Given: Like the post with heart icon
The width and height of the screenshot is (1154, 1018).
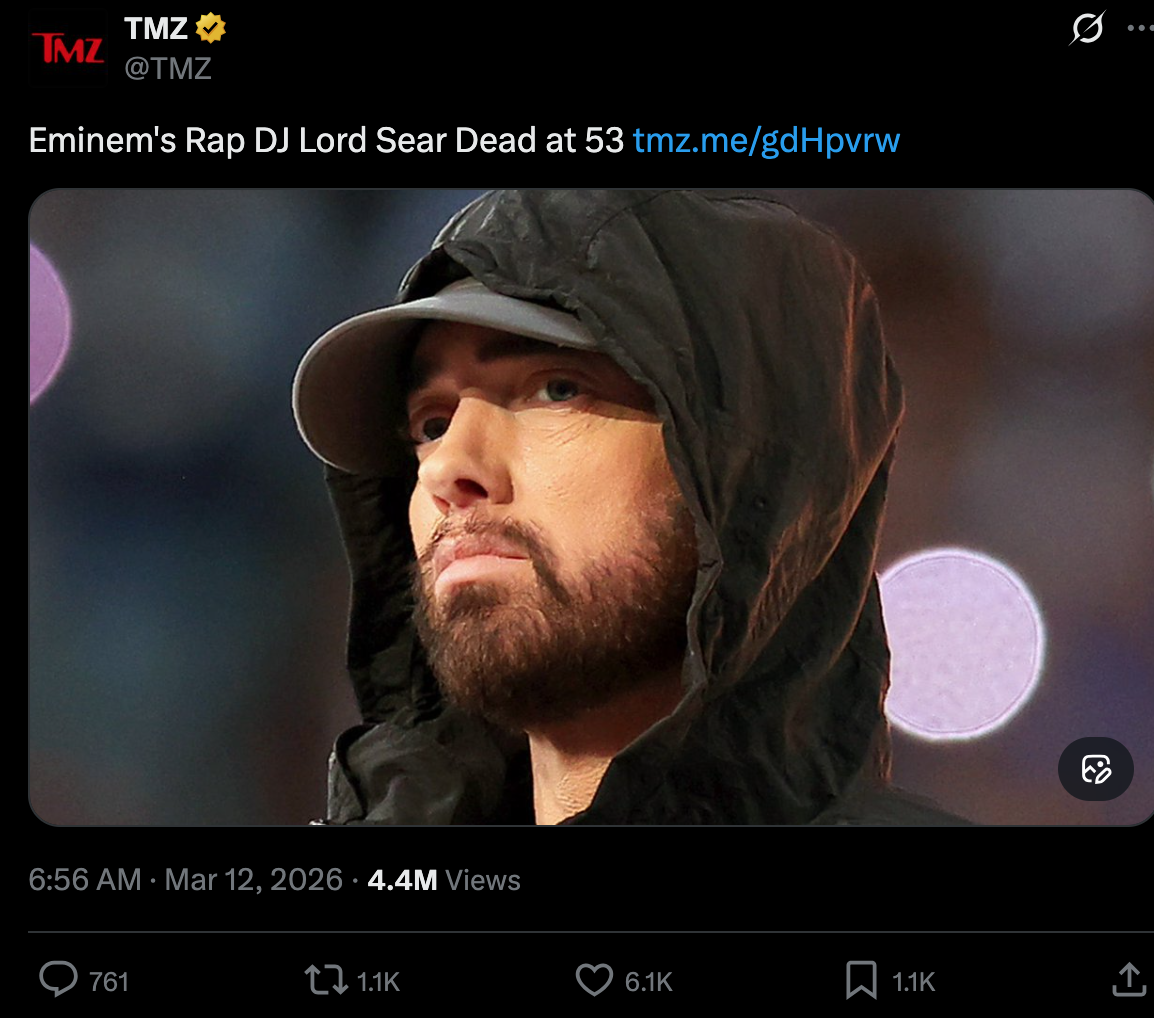Looking at the screenshot, I should pyautogui.click(x=594, y=980).
